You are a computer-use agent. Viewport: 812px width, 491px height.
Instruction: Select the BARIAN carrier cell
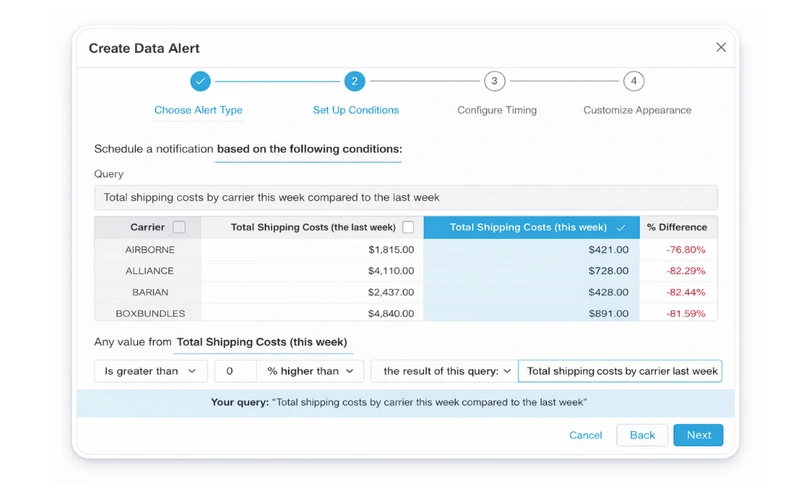[150, 292]
